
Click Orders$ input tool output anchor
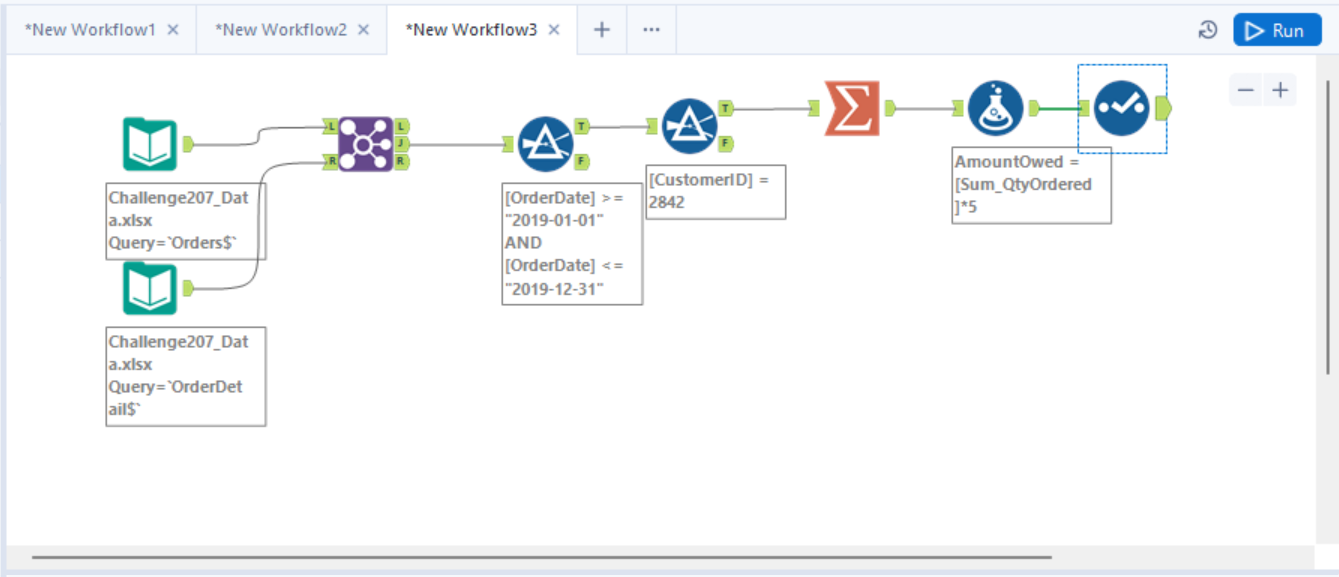click(x=188, y=145)
